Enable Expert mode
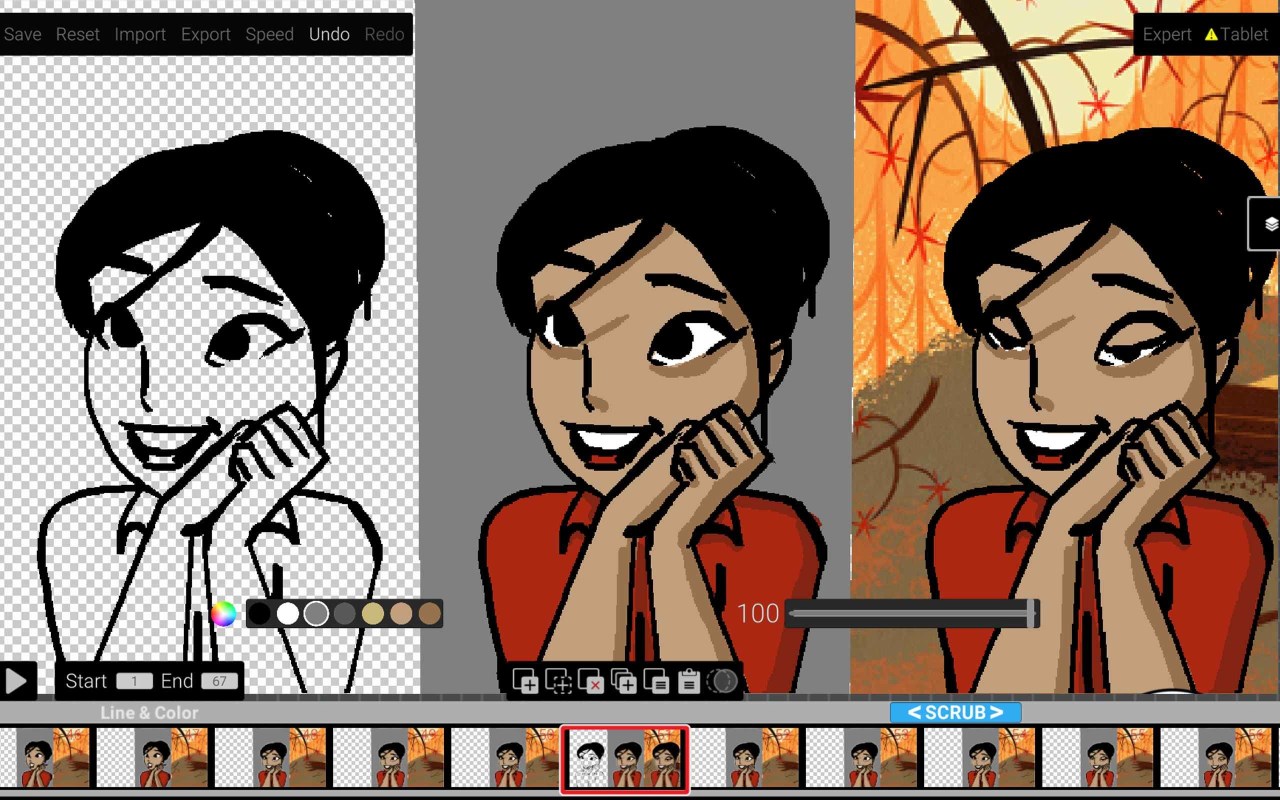The image size is (1280, 800). 1167,34
